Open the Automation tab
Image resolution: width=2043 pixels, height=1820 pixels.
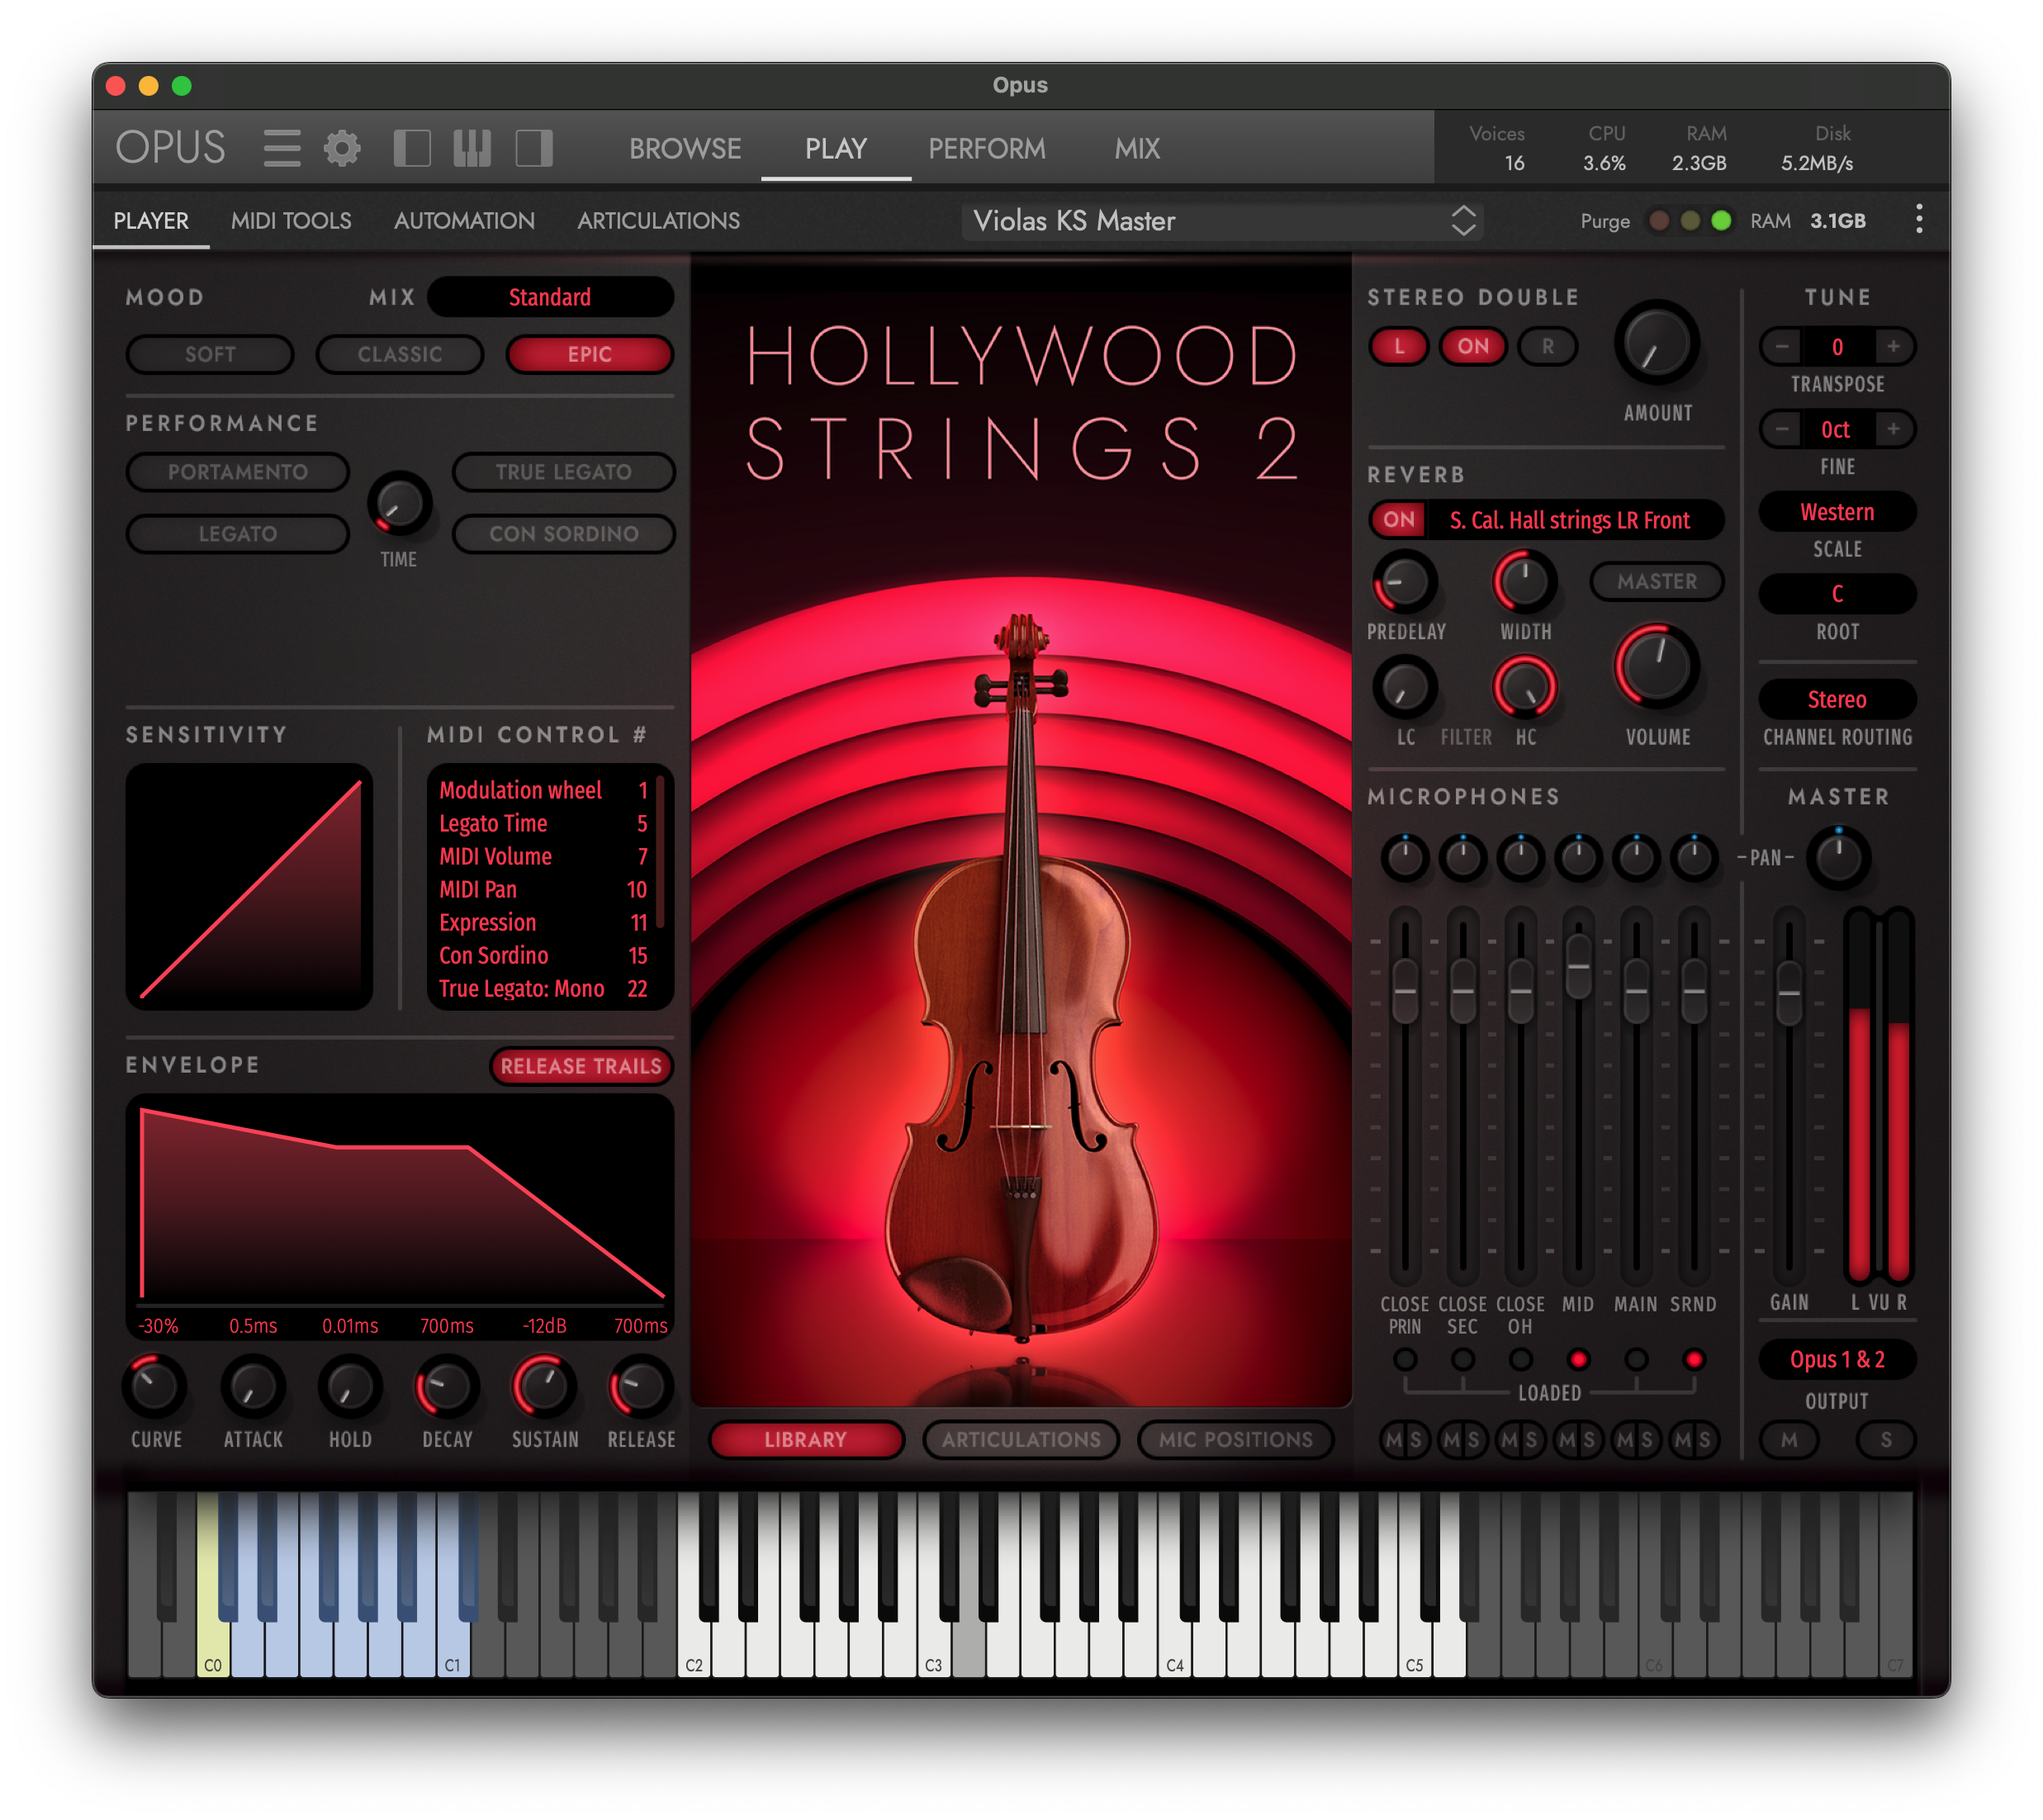pyautogui.click(x=464, y=220)
